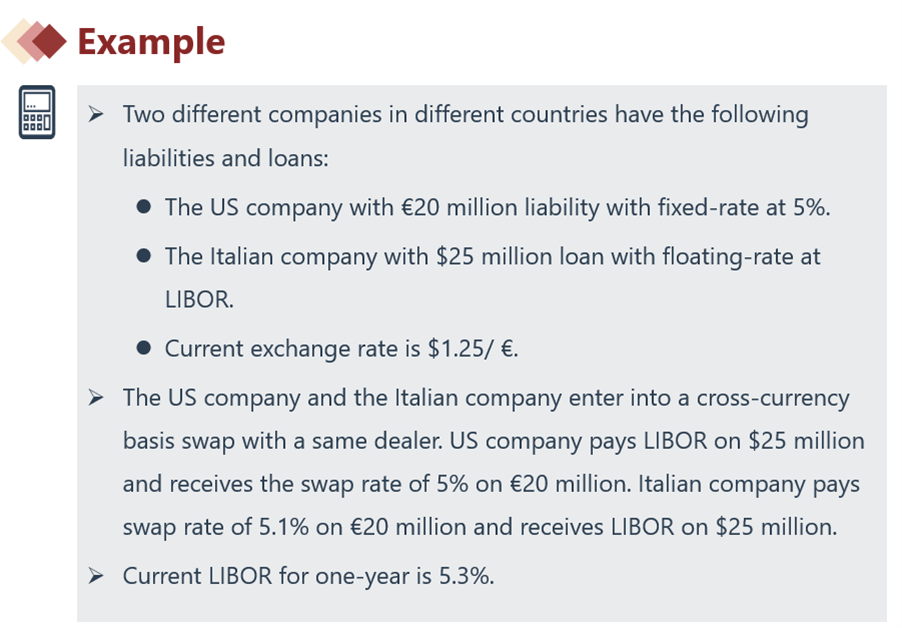Click the arrow bullet before 'The US company and'
902x628 pixels.
[x=96, y=398]
